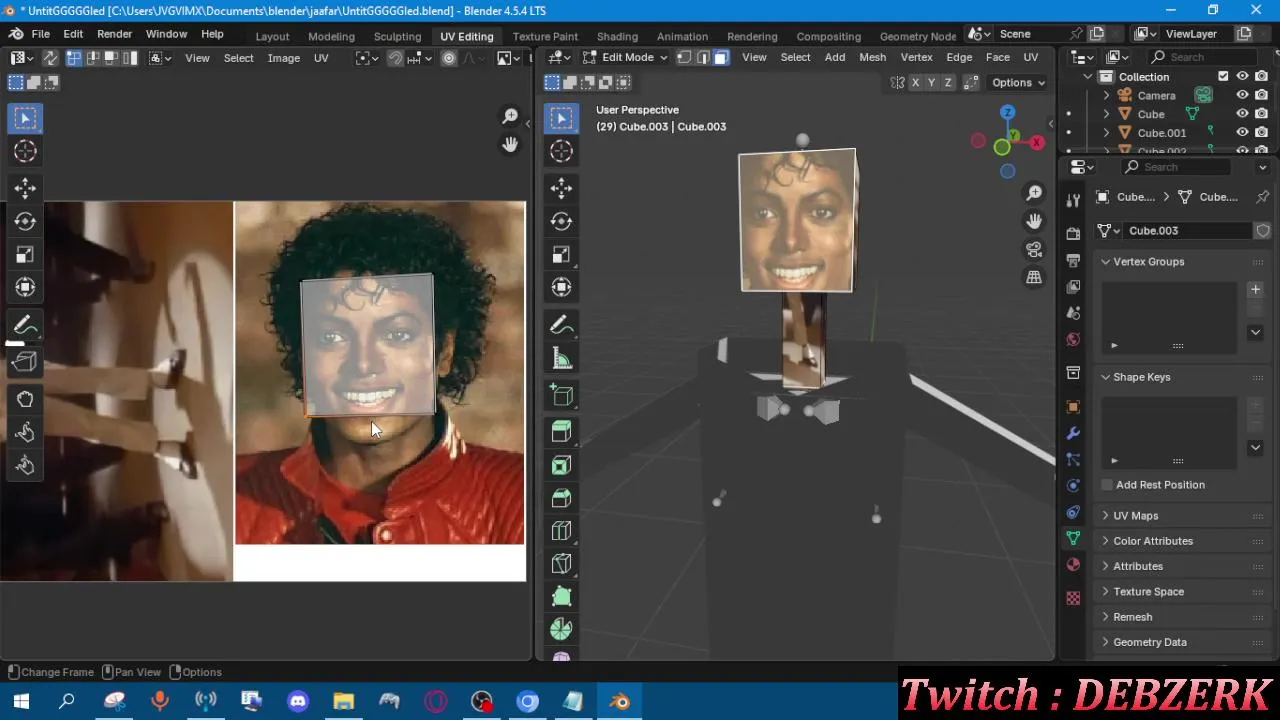Image resolution: width=1280 pixels, height=720 pixels.
Task: Disable Cube in renders via camera icon
Action: click(x=1262, y=114)
